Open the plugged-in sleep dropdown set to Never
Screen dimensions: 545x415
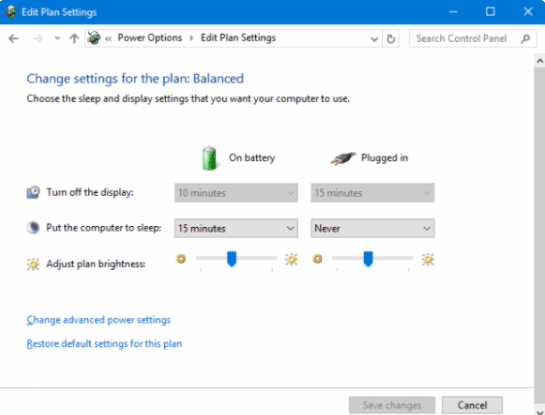(x=373, y=228)
